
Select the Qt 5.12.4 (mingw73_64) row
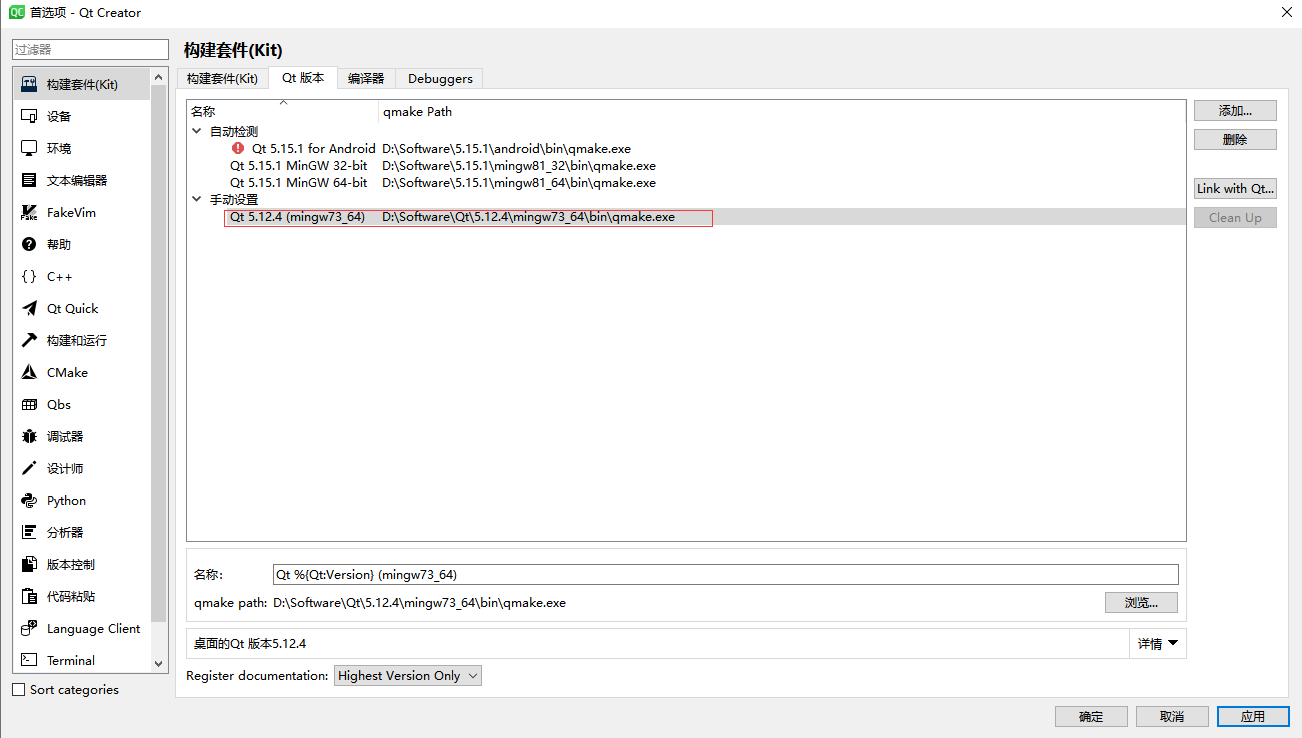[x=686, y=217]
